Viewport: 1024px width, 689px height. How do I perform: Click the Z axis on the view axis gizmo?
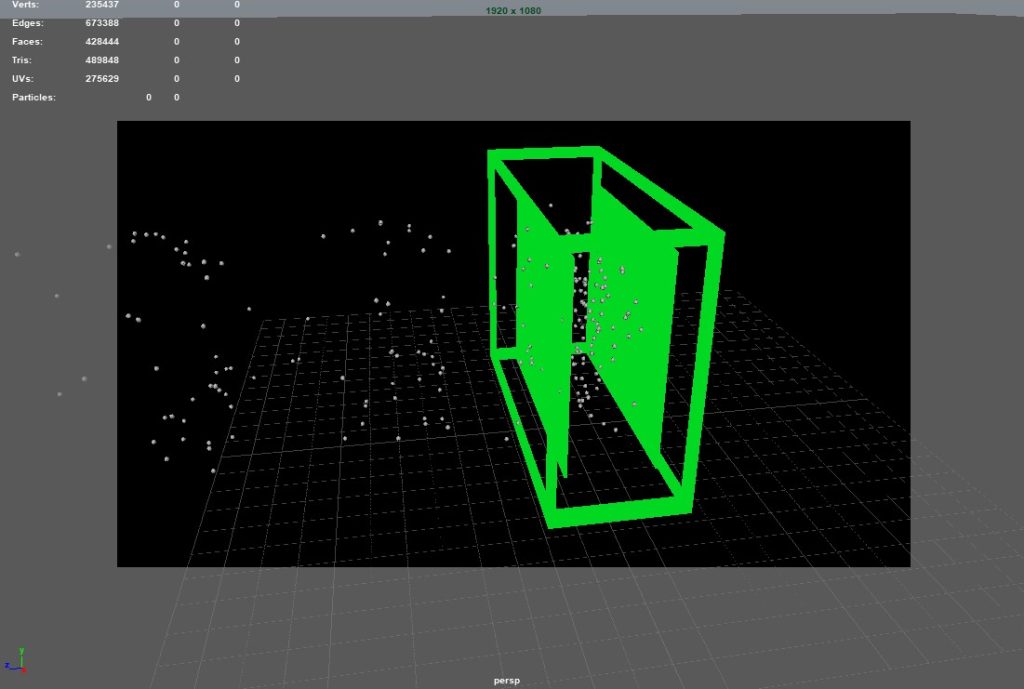point(8,665)
